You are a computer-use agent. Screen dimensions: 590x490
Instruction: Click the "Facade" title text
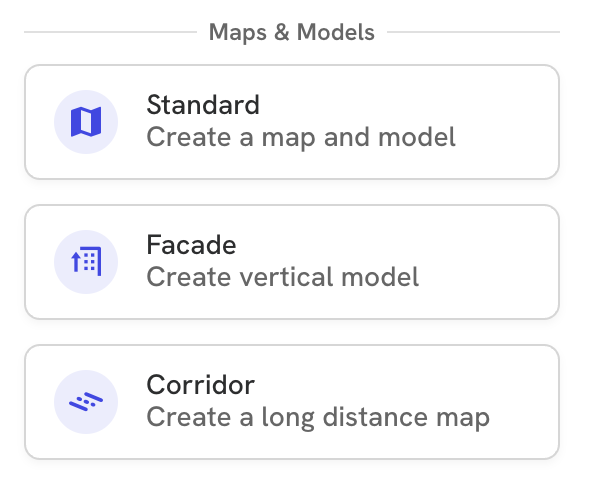pos(192,245)
